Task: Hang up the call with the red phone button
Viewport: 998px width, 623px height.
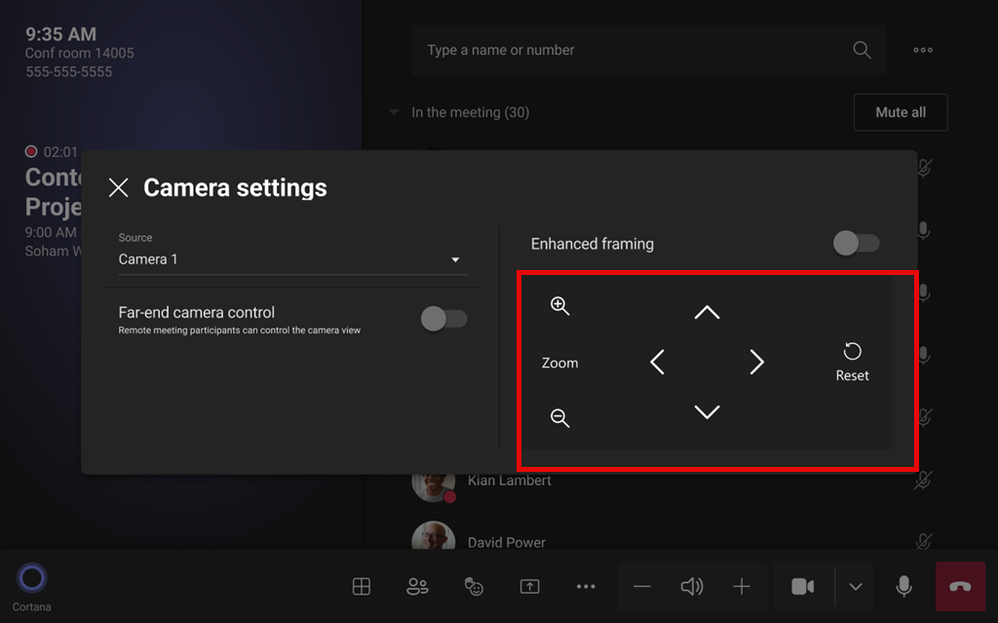Action: pyautogui.click(x=960, y=586)
